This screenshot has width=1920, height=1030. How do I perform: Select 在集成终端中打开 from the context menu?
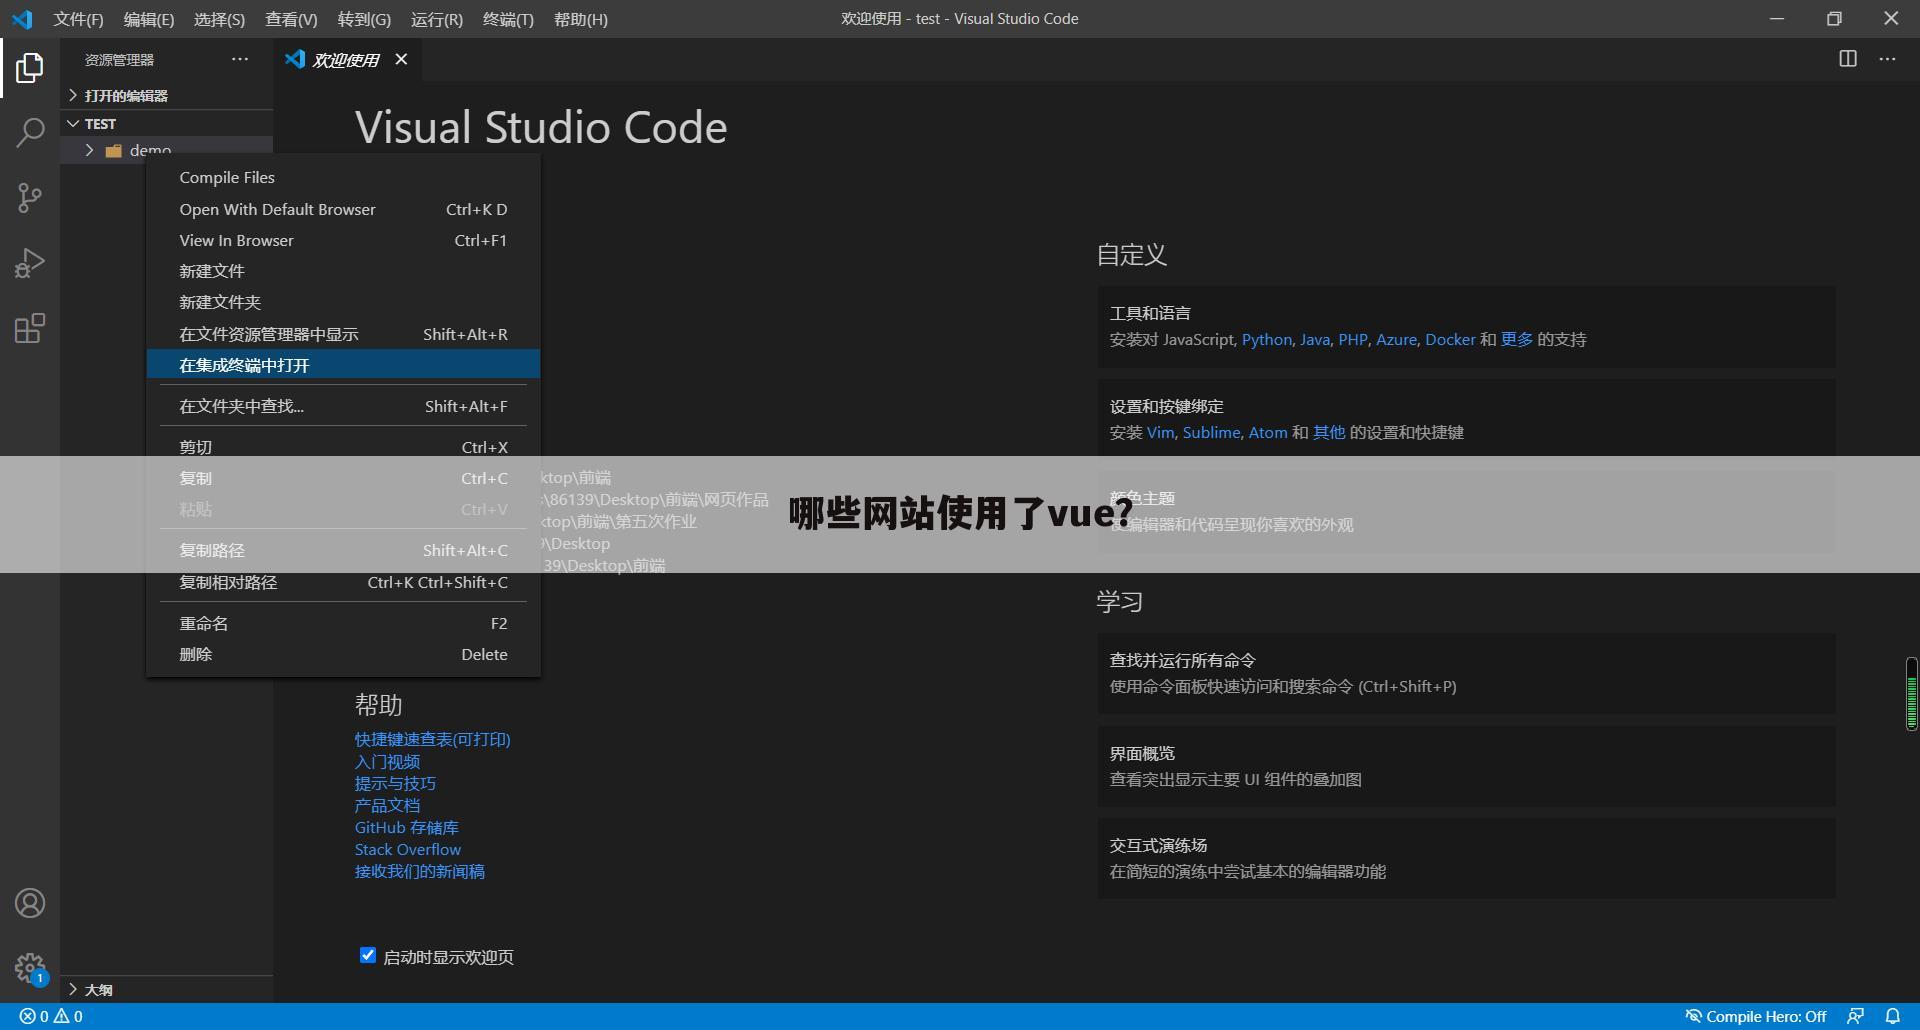tap(245, 364)
